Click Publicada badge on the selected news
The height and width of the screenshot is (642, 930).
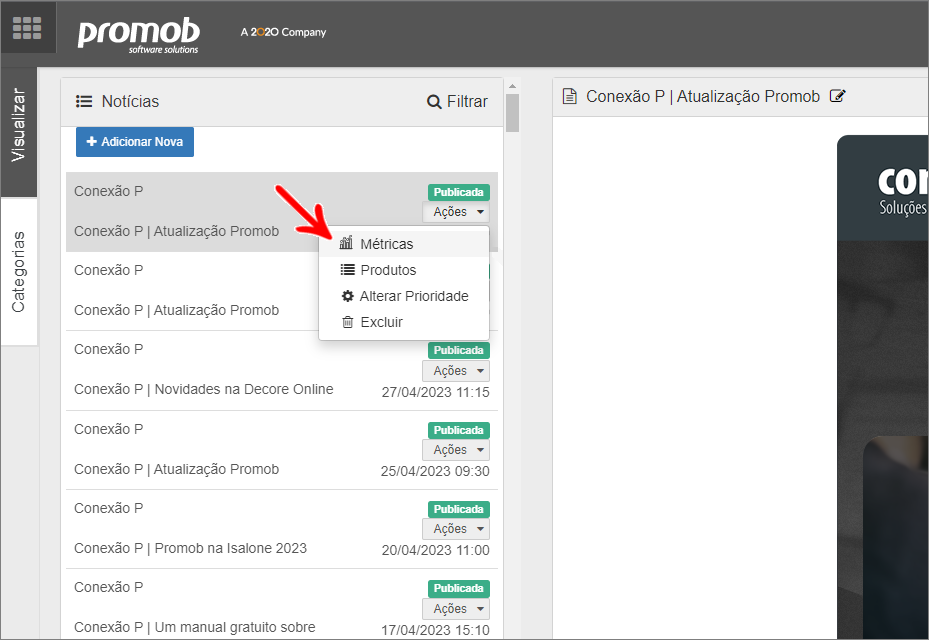point(458,192)
